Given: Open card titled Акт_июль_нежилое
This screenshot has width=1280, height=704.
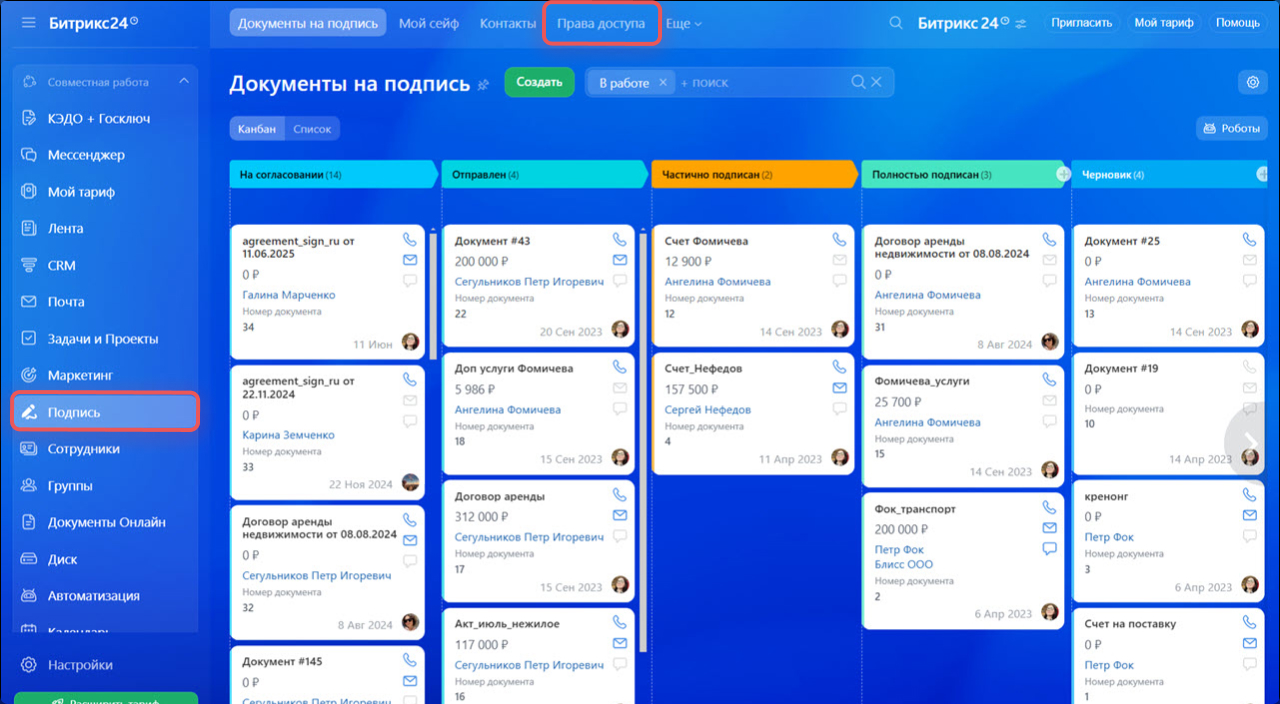Looking at the screenshot, I should tap(507, 624).
